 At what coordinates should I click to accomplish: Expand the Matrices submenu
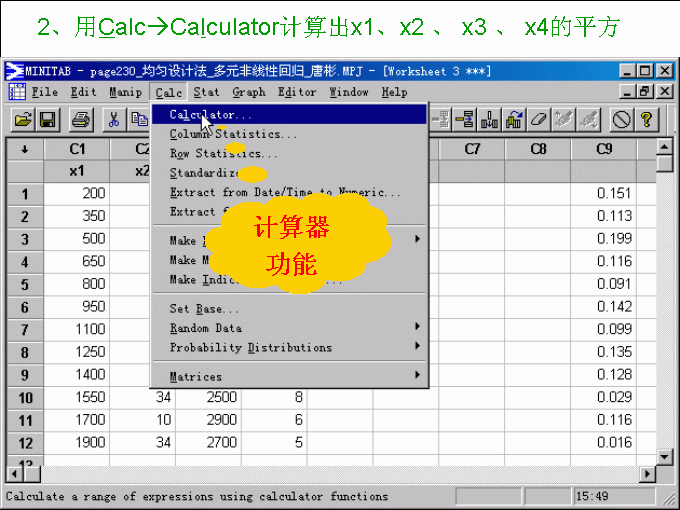click(195, 377)
